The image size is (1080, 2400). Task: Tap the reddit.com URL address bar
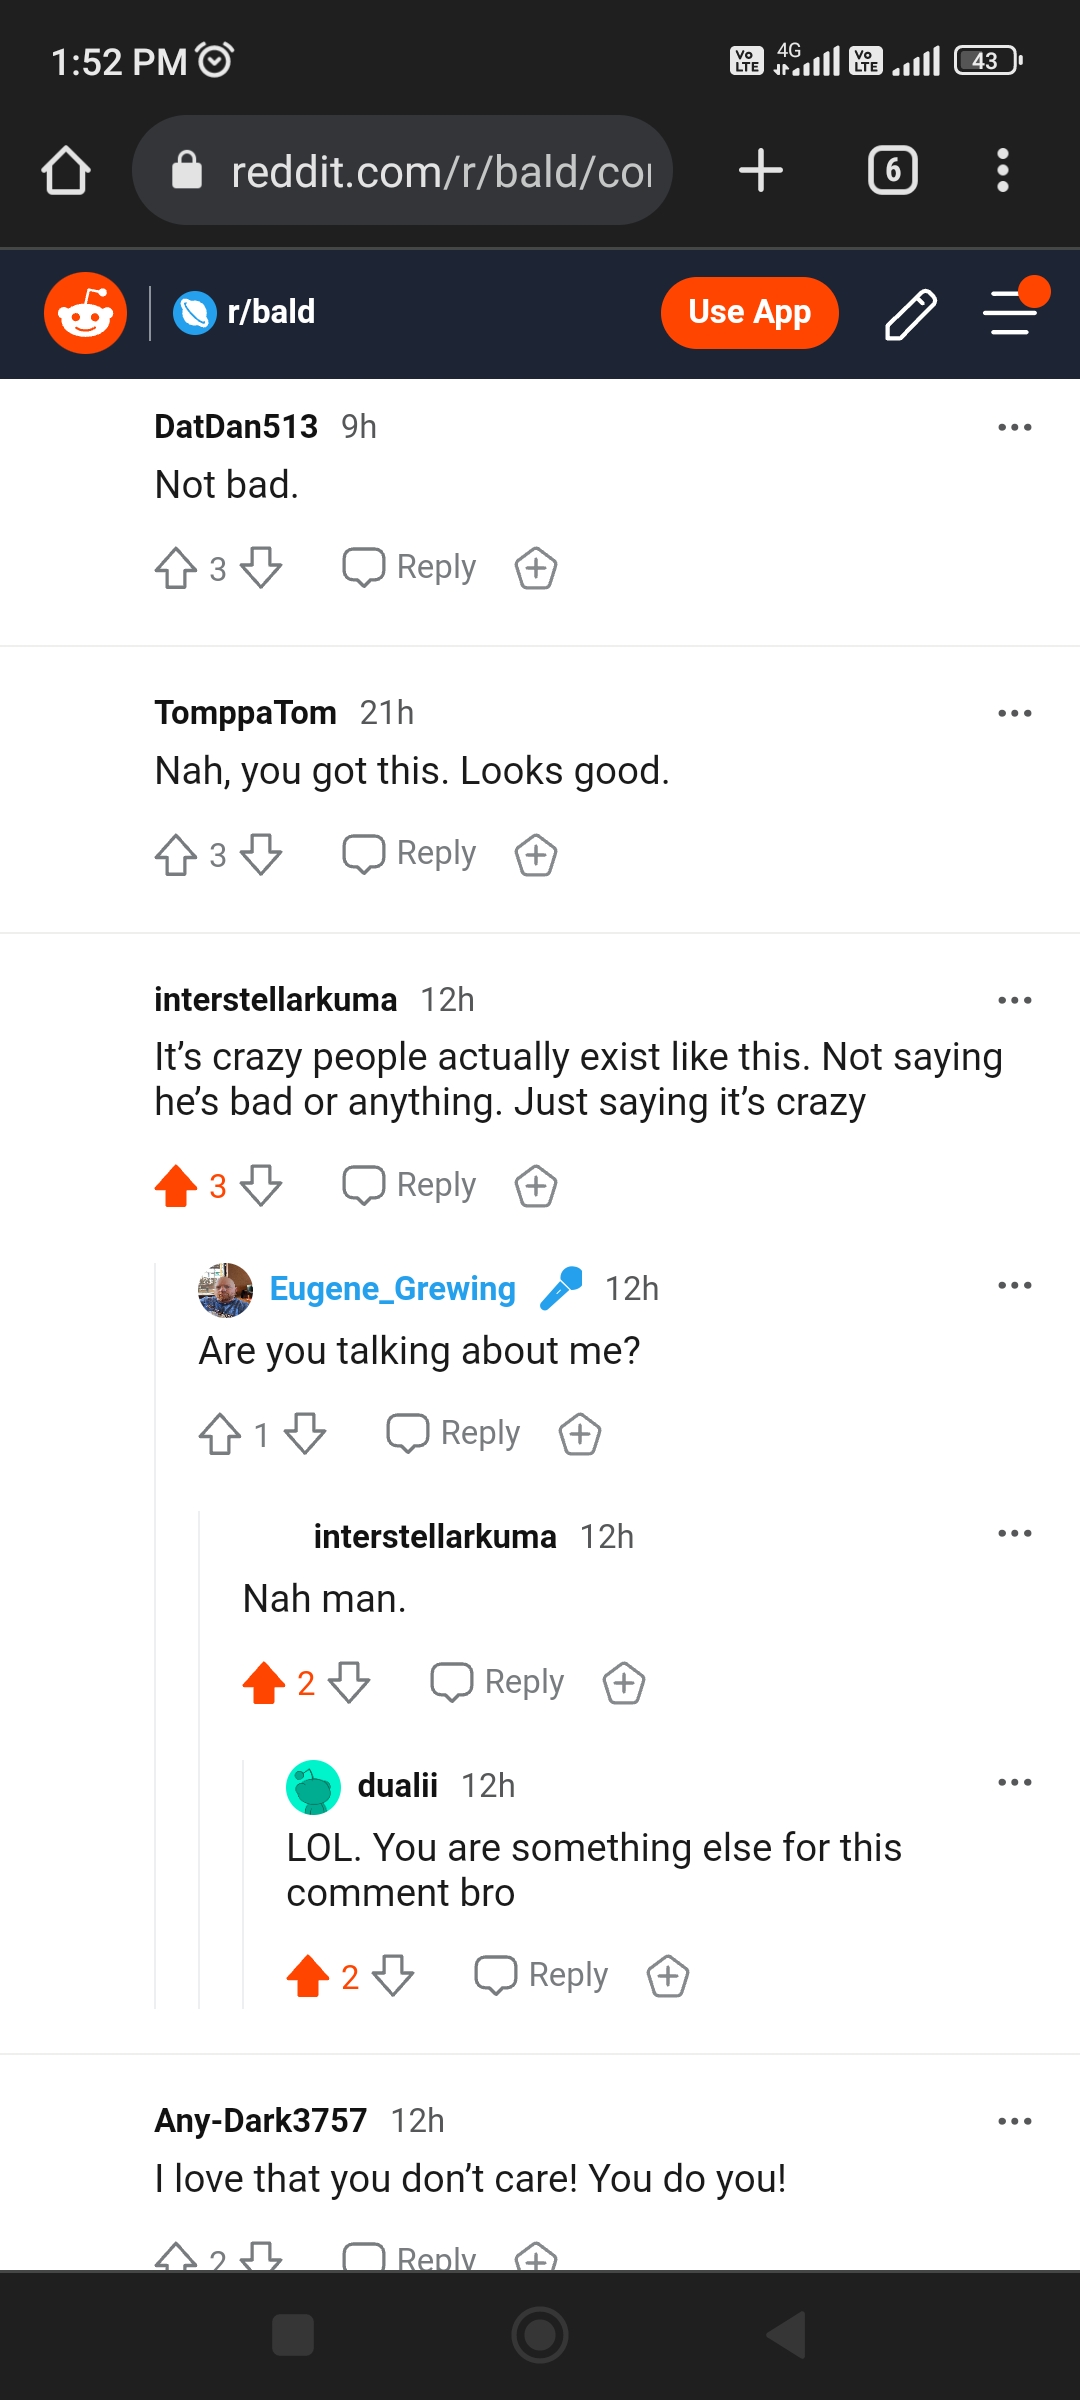[x=402, y=170]
